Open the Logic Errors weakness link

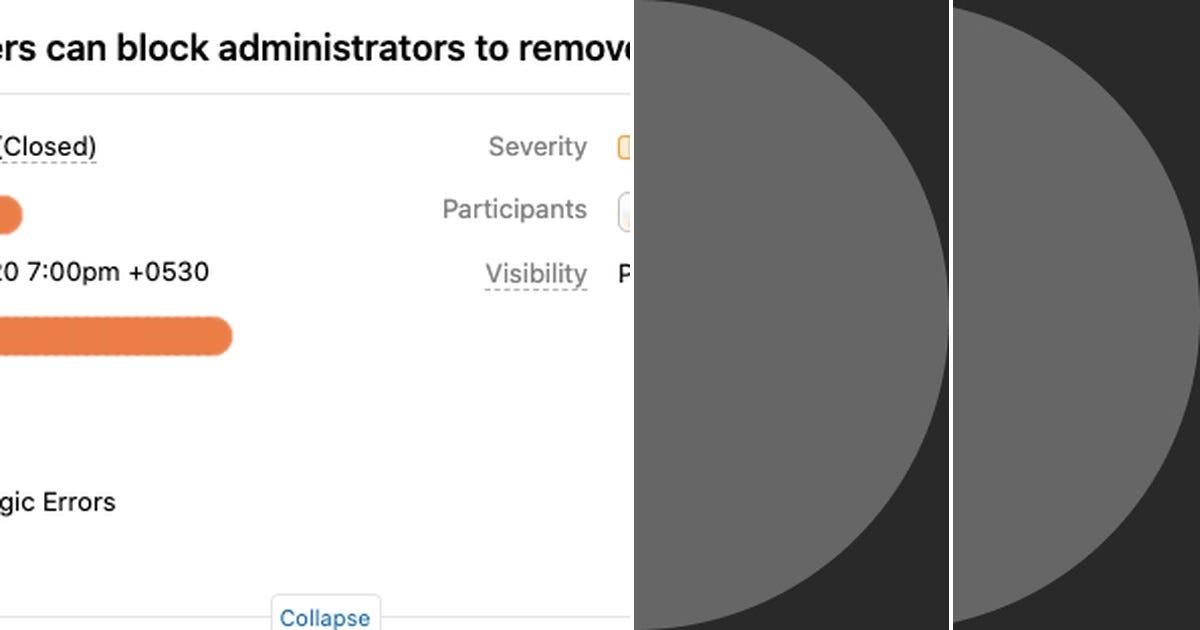pos(57,502)
